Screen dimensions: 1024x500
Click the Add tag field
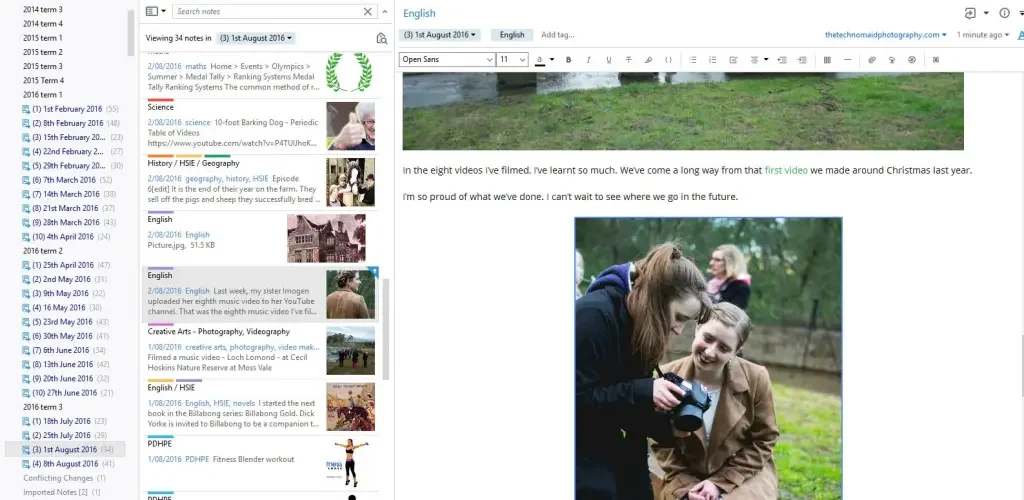[558, 35]
